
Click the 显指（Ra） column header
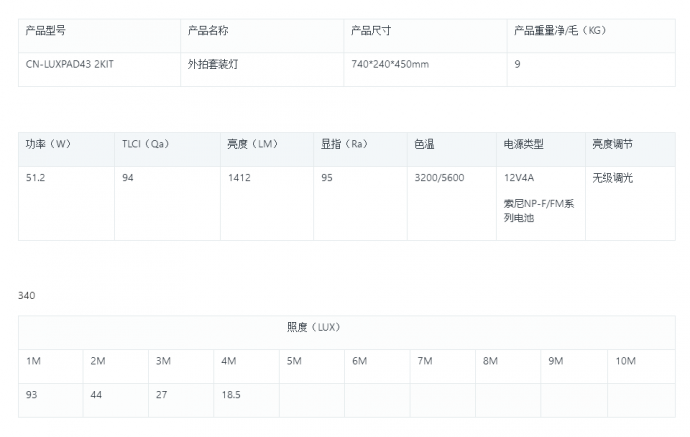345,144
